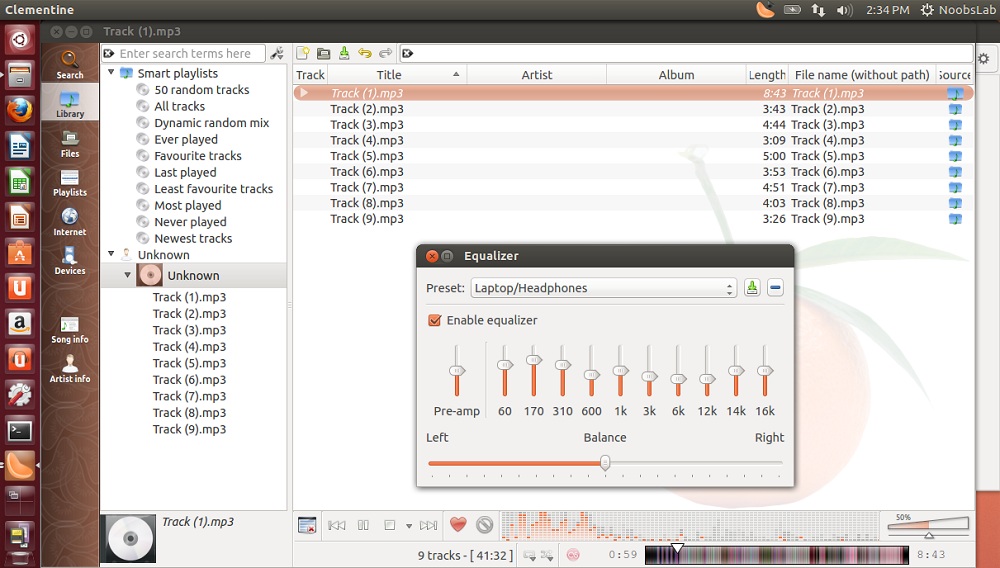
Task: Undo last playlist action
Action: 365,54
